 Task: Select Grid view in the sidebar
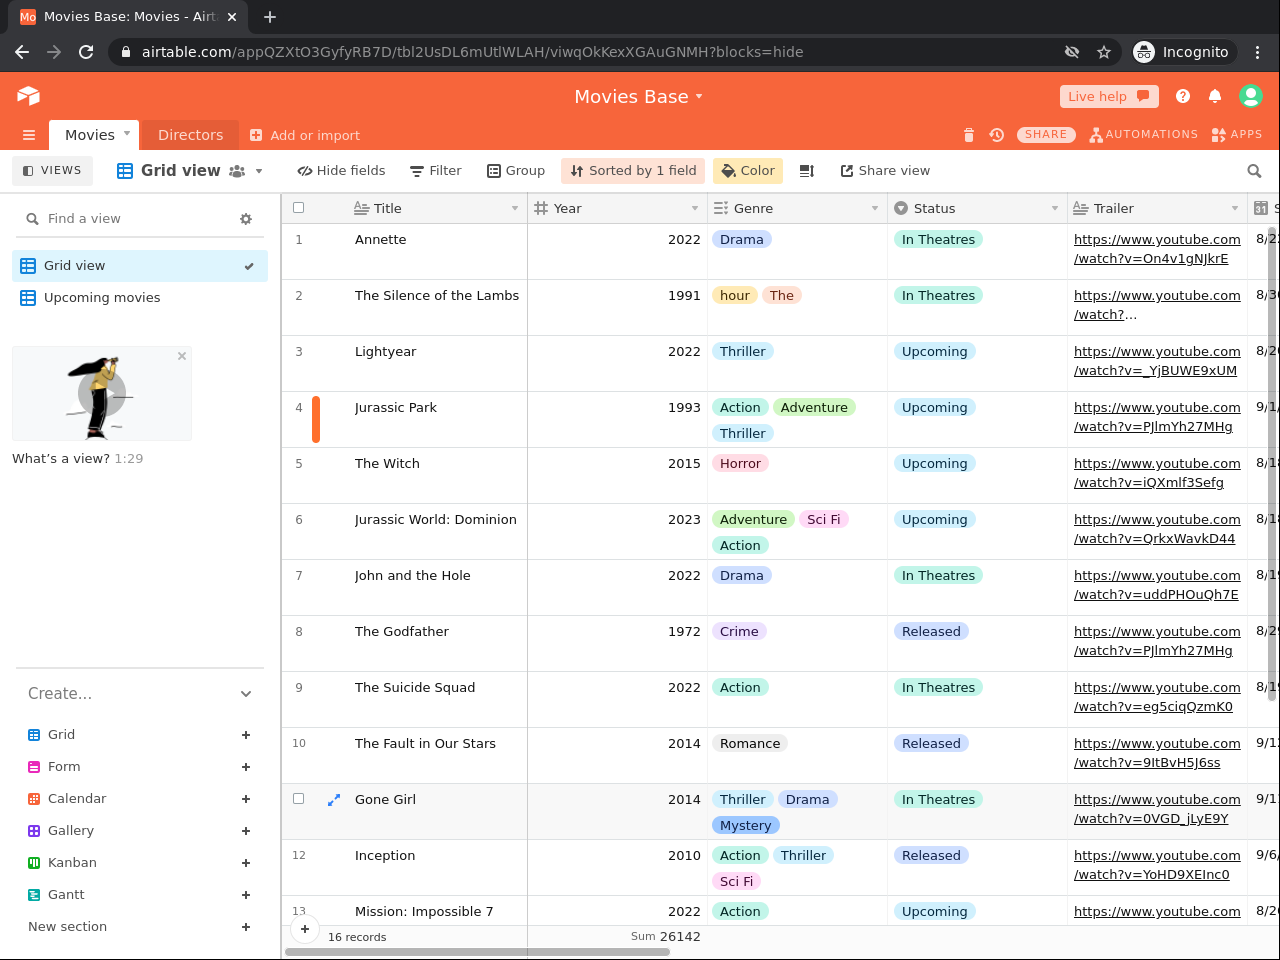[140, 266]
